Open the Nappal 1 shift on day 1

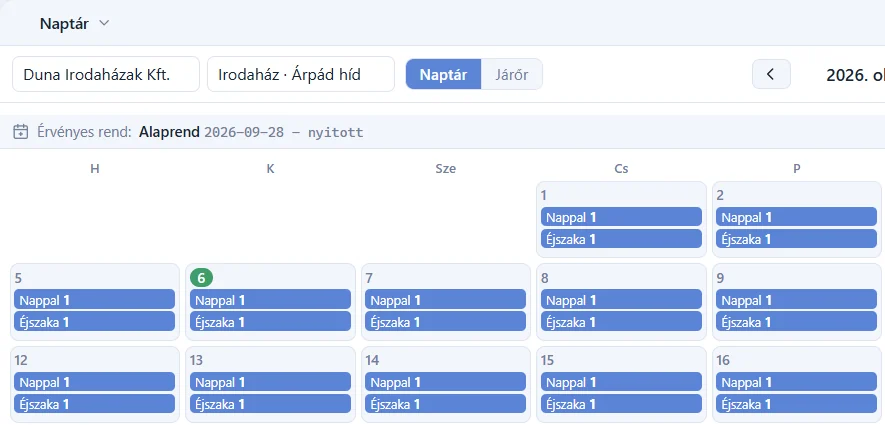[x=621, y=217]
